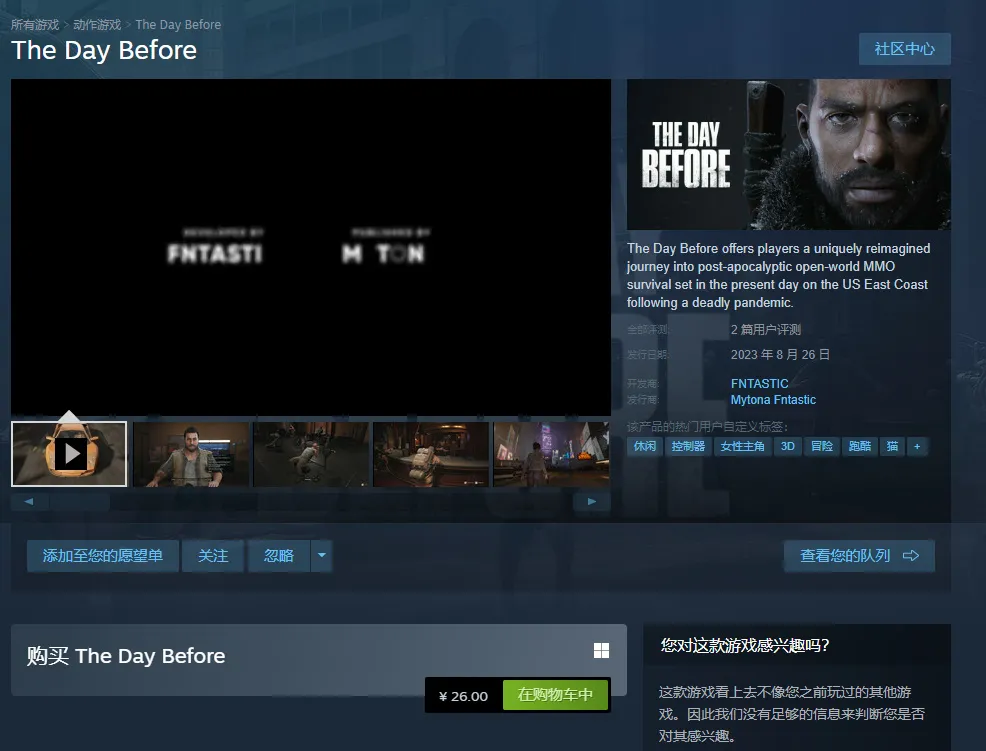The width and height of the screenshot is (986, 751).
Task: Open publisher Mytona Fntastic link
Action: click(773, 400)
